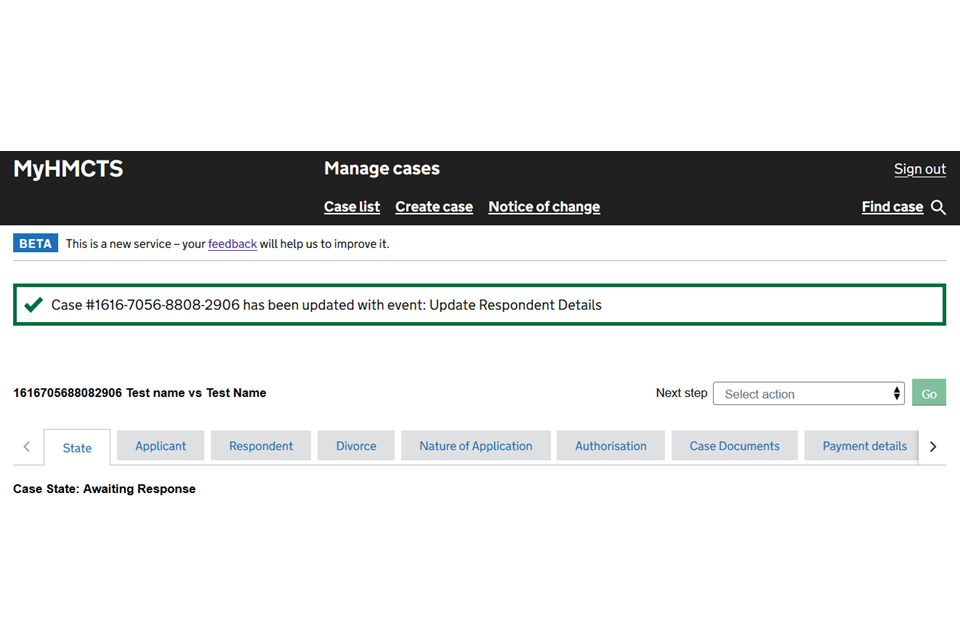Click the Sign out link

pyautogui.click(x=919, y=169)
